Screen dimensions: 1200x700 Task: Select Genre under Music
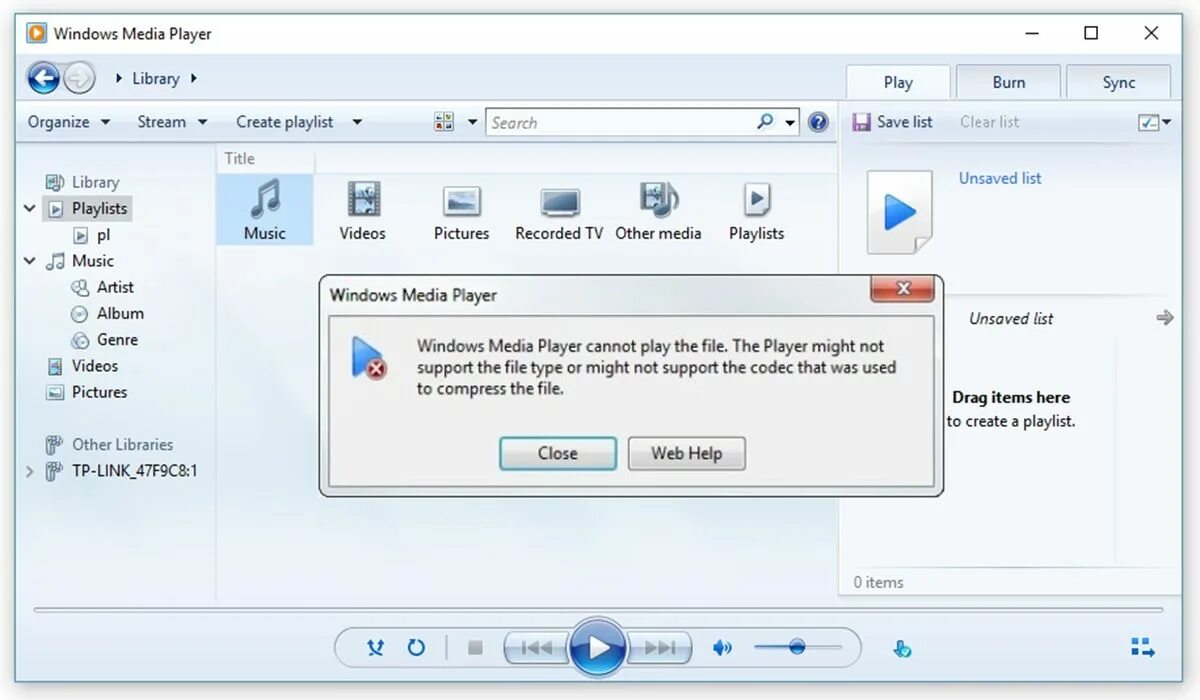tap(105, 339)
